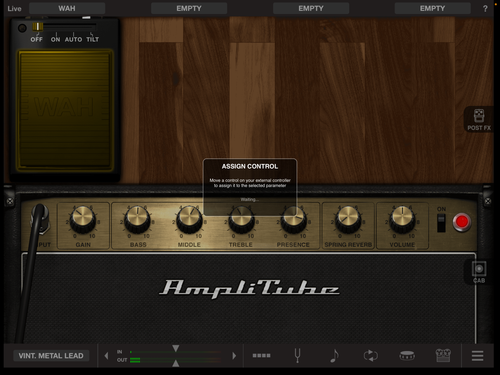Click the AmpliTube logo on the grille

pyautogui.click(x=249, y=288)
